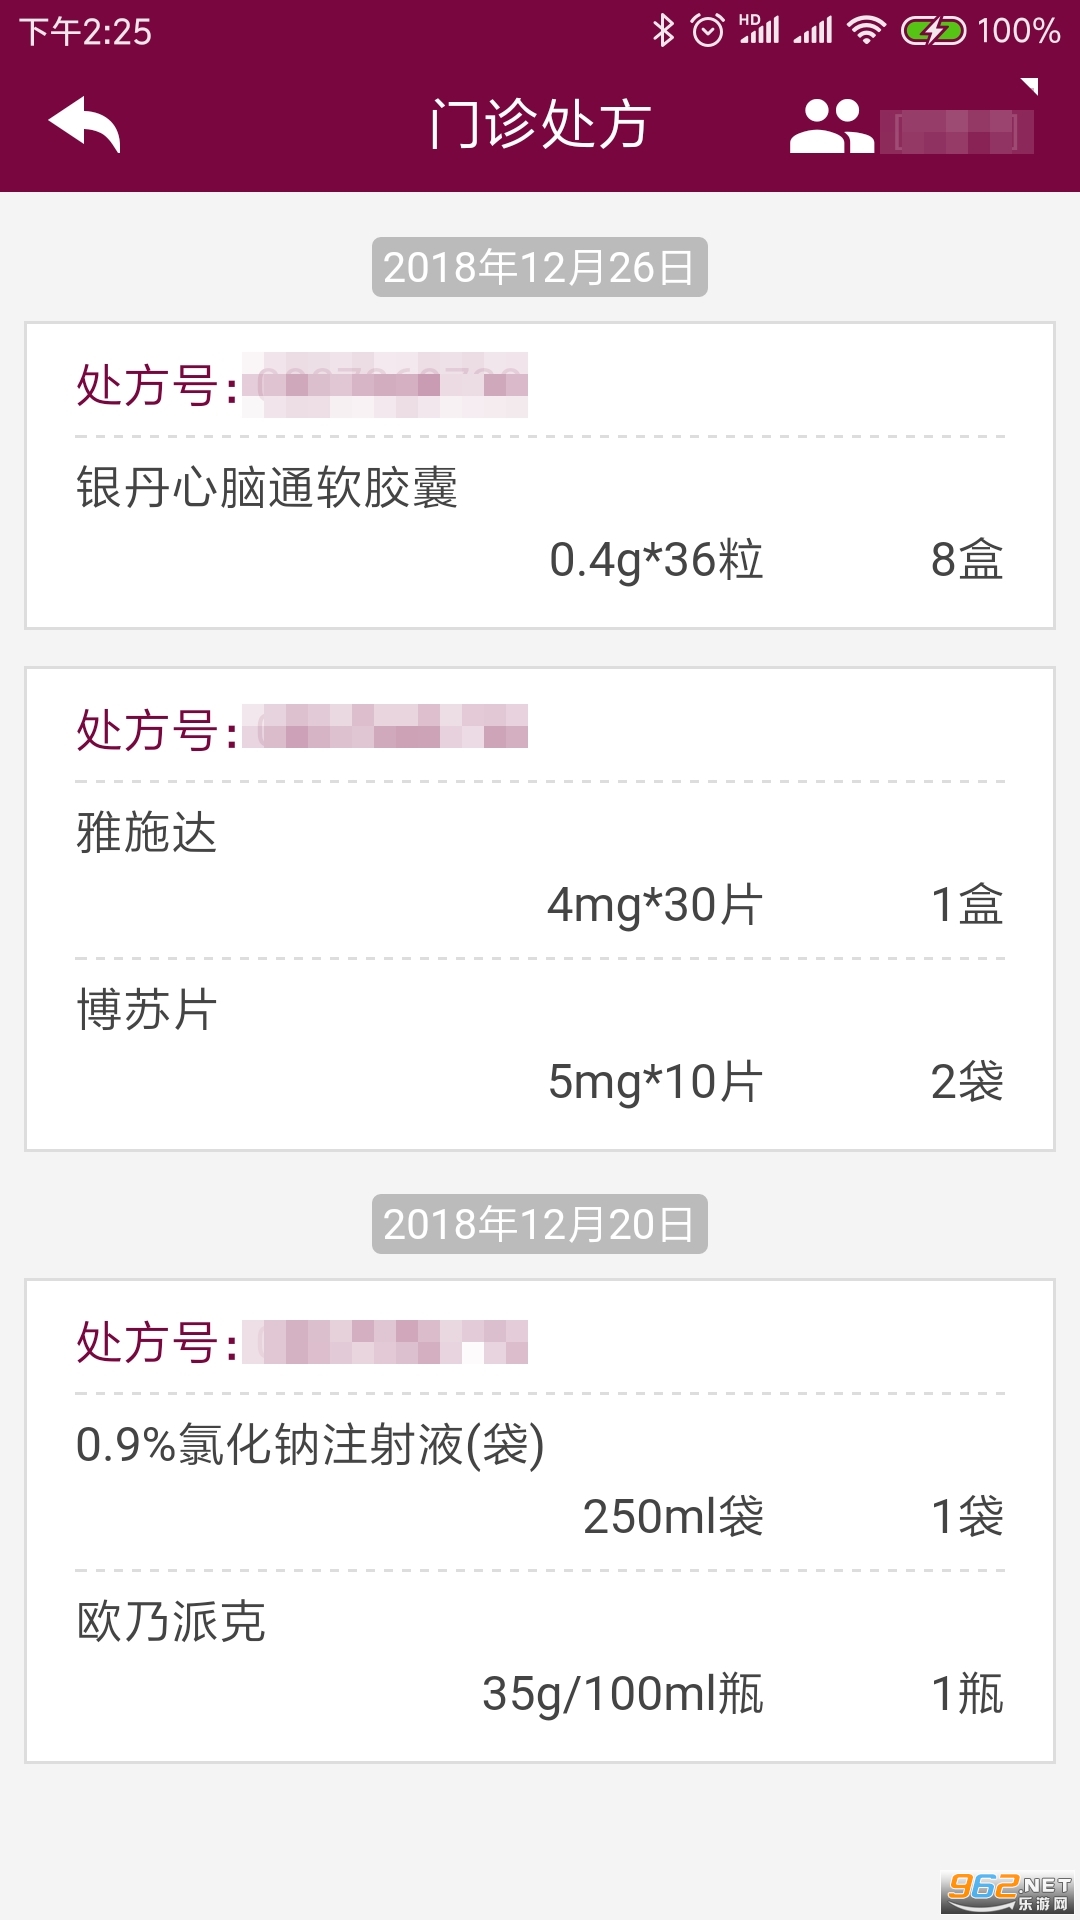
Task: Tap the patient switch people icon
Action: tap(830, 127)
